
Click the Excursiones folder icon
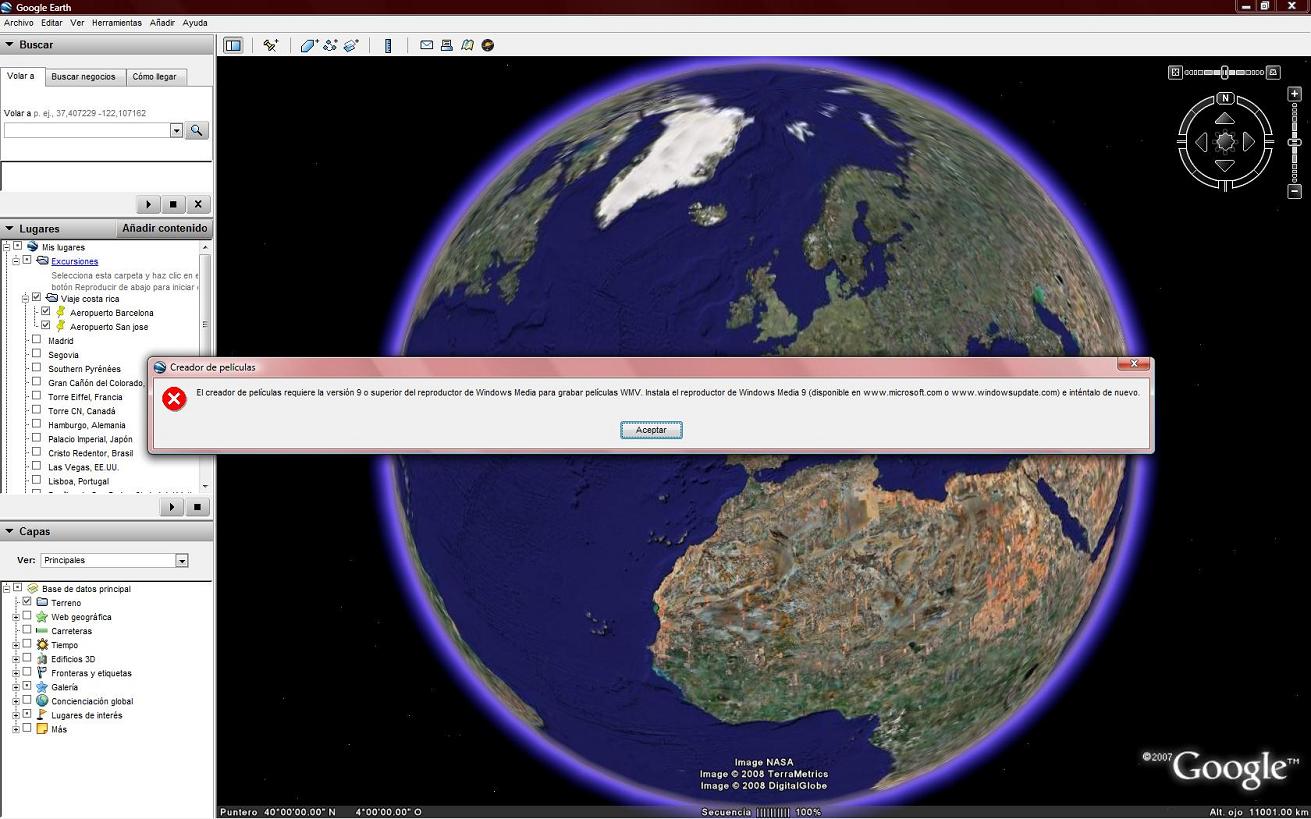42,260
